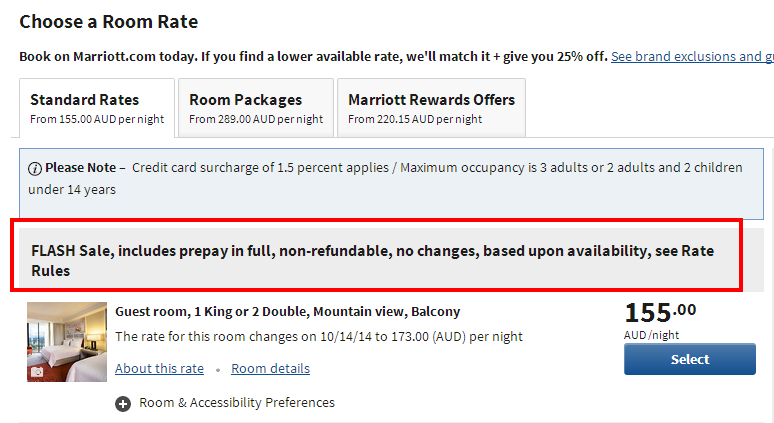The height and width of the screenshot is (423, 774).
Task: Open the Room details link
Action: pos(271,369)
